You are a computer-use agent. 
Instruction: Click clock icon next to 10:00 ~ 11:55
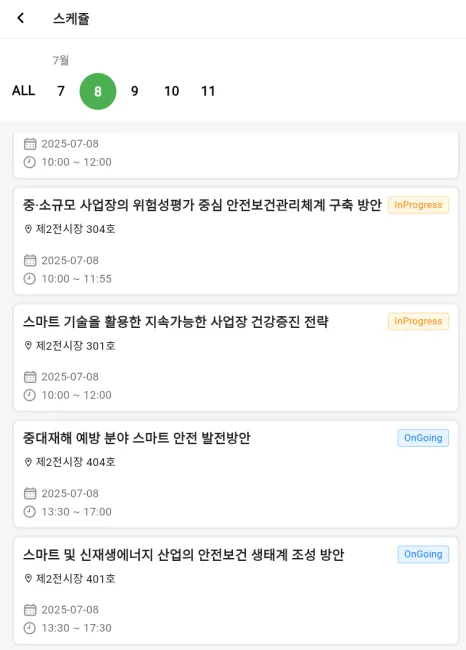click(x=29, y=279)
